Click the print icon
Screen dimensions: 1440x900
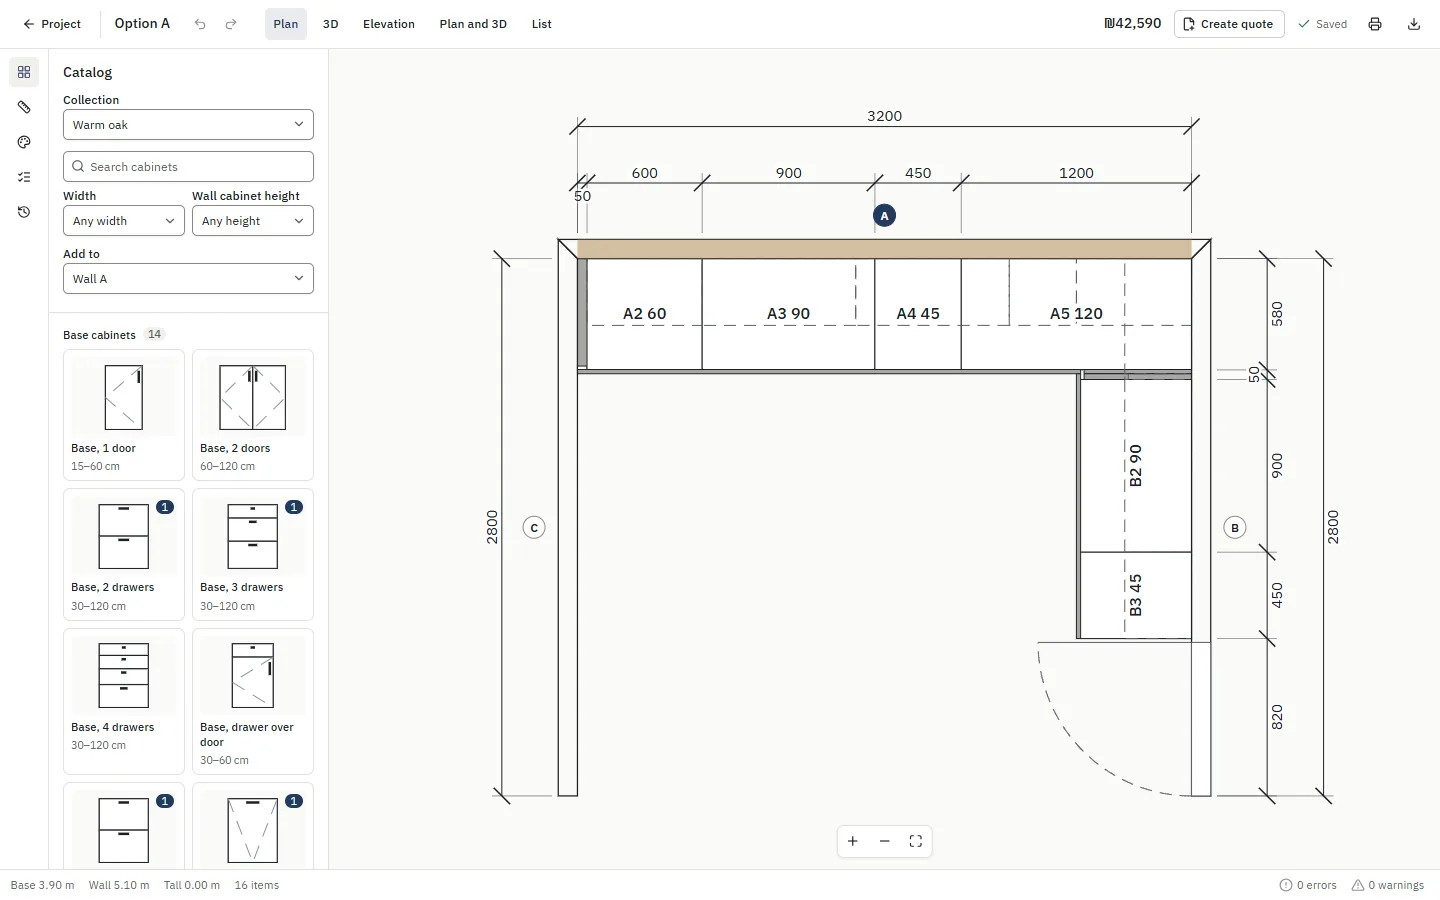(x=1375, y=24)
